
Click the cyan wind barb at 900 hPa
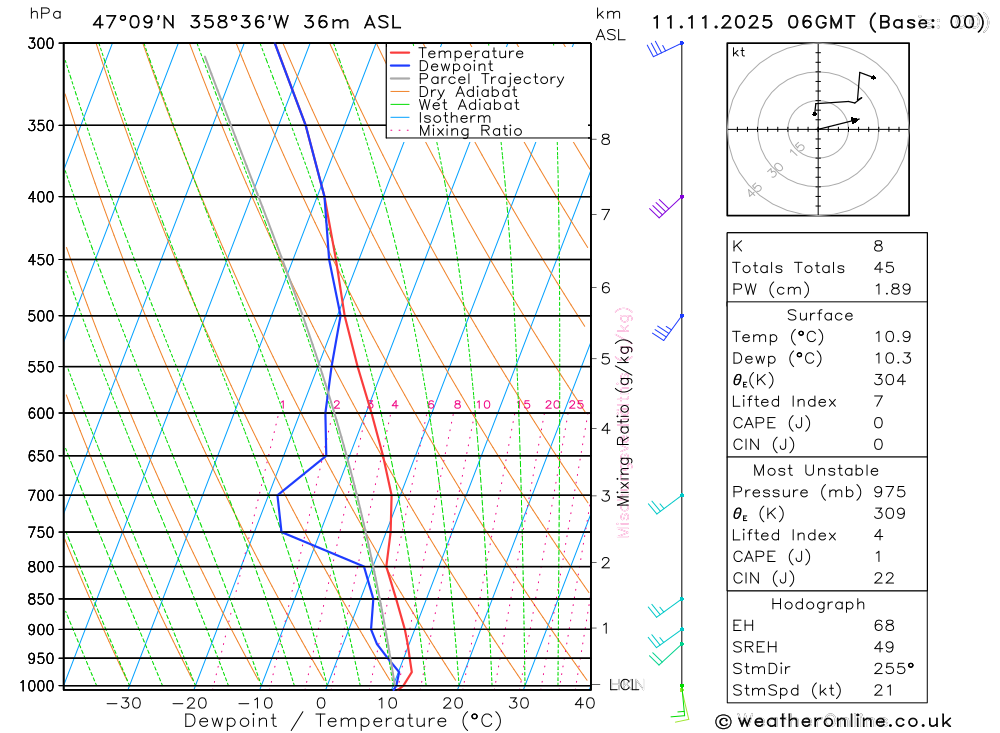(666, 638)
